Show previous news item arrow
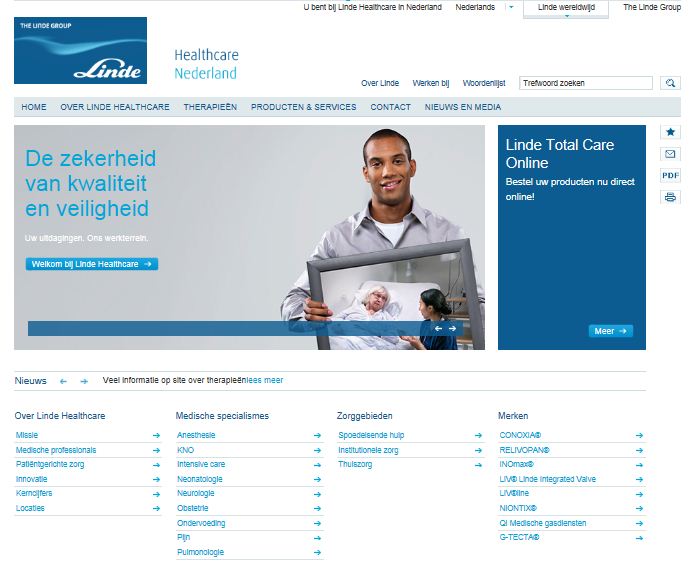The image size is (692, 575). coord(63,381)
